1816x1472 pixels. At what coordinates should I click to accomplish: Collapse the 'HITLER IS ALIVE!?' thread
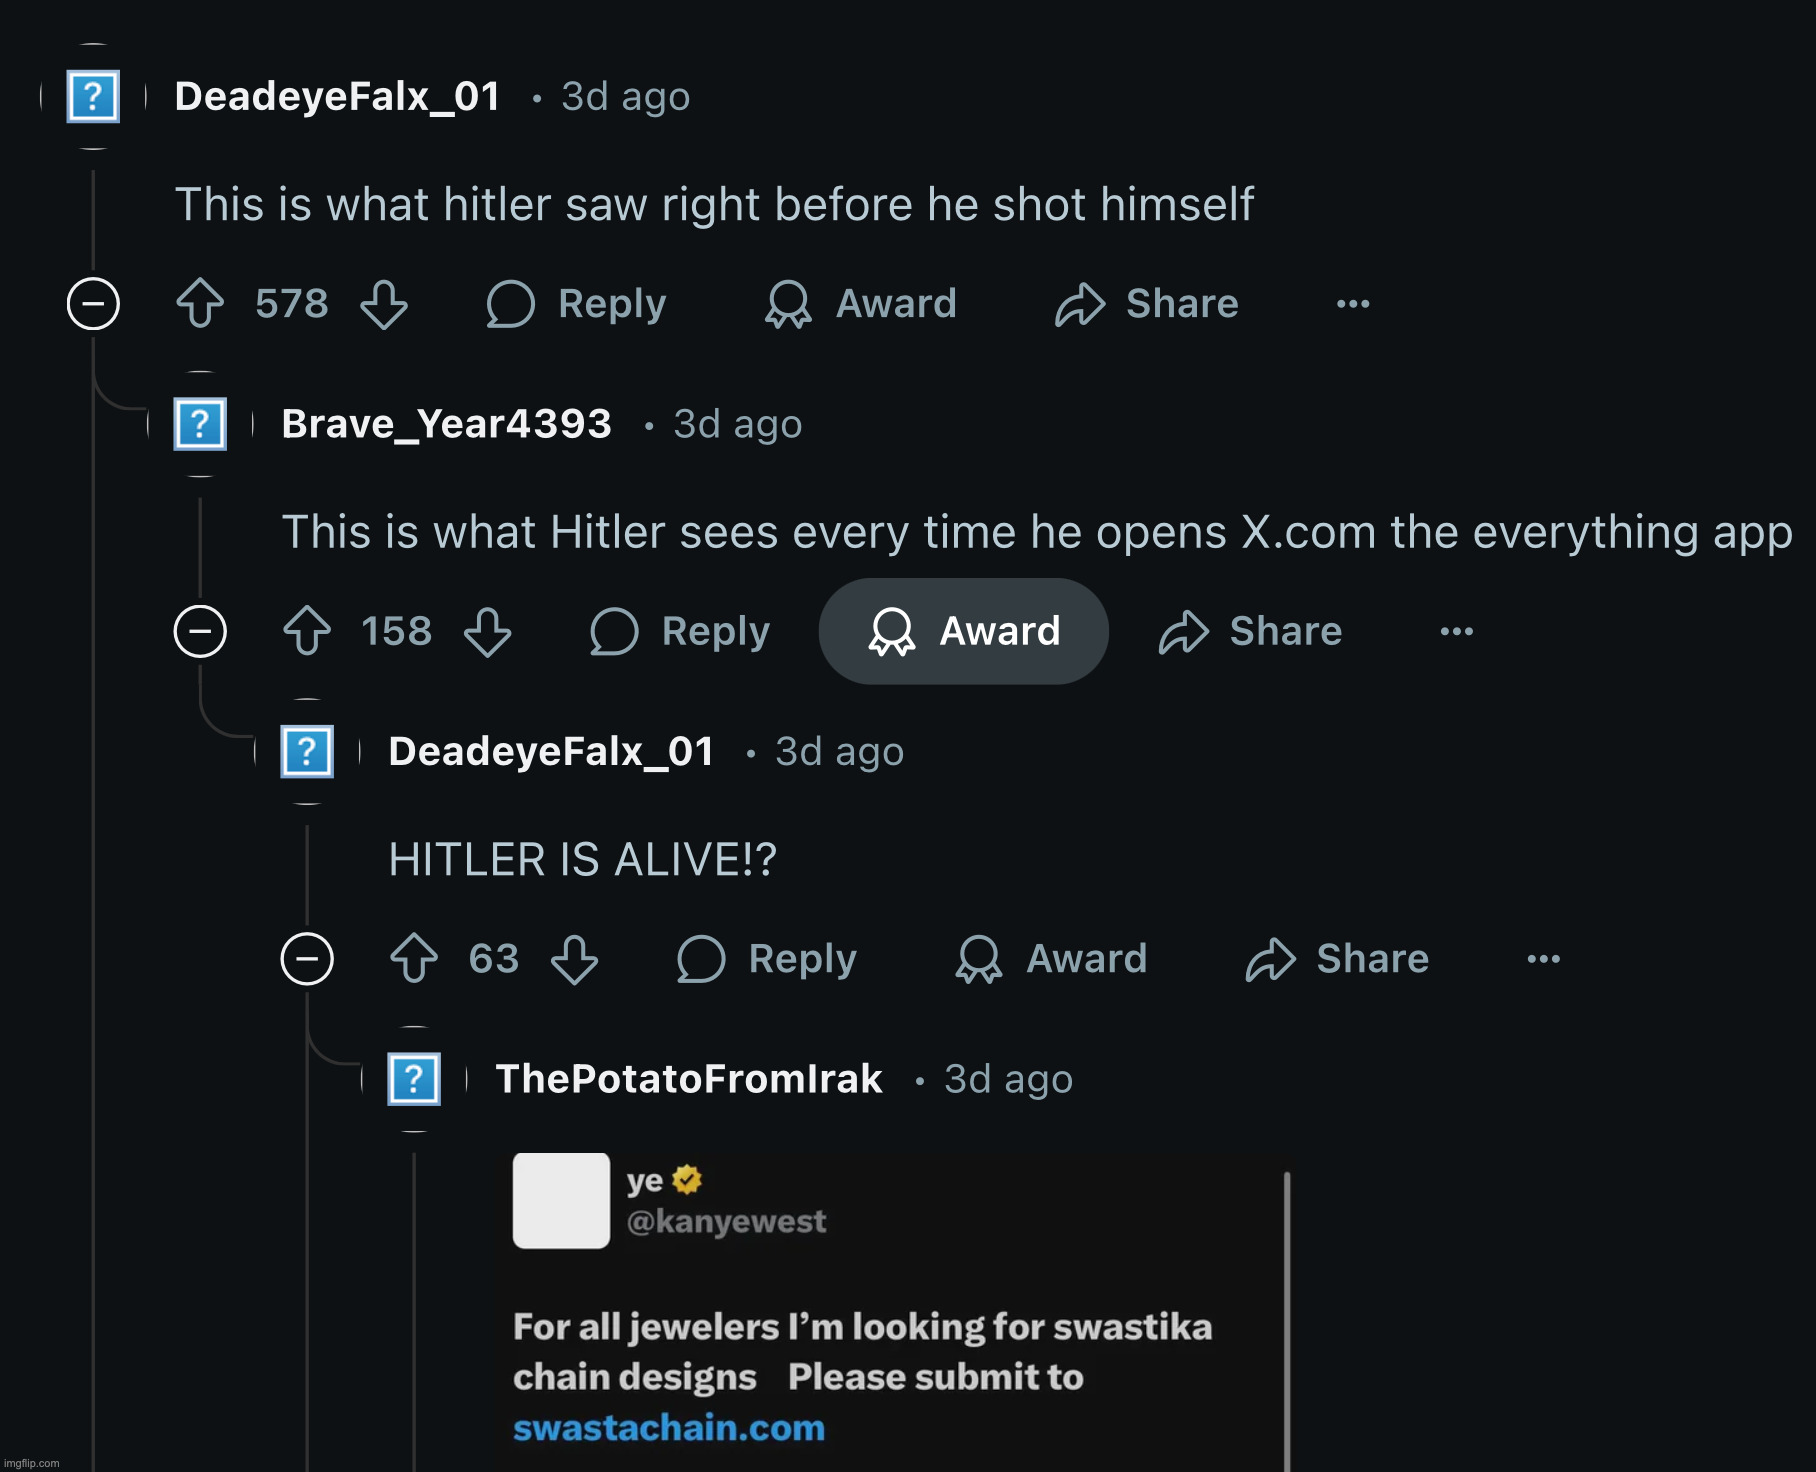pyautogui.click(x=307, y=958)
